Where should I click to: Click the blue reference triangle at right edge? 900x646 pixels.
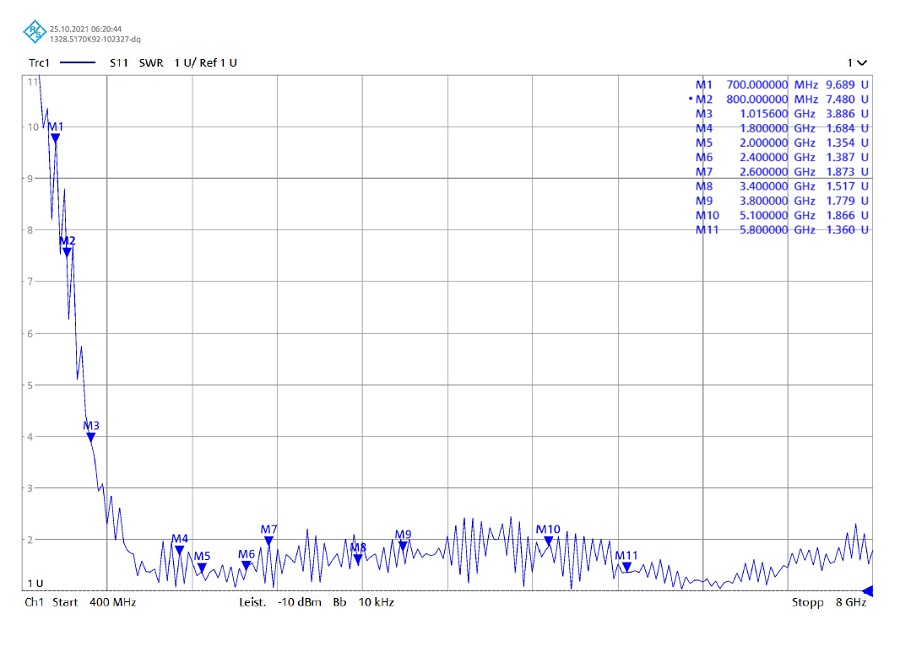(x=867, y=591)
